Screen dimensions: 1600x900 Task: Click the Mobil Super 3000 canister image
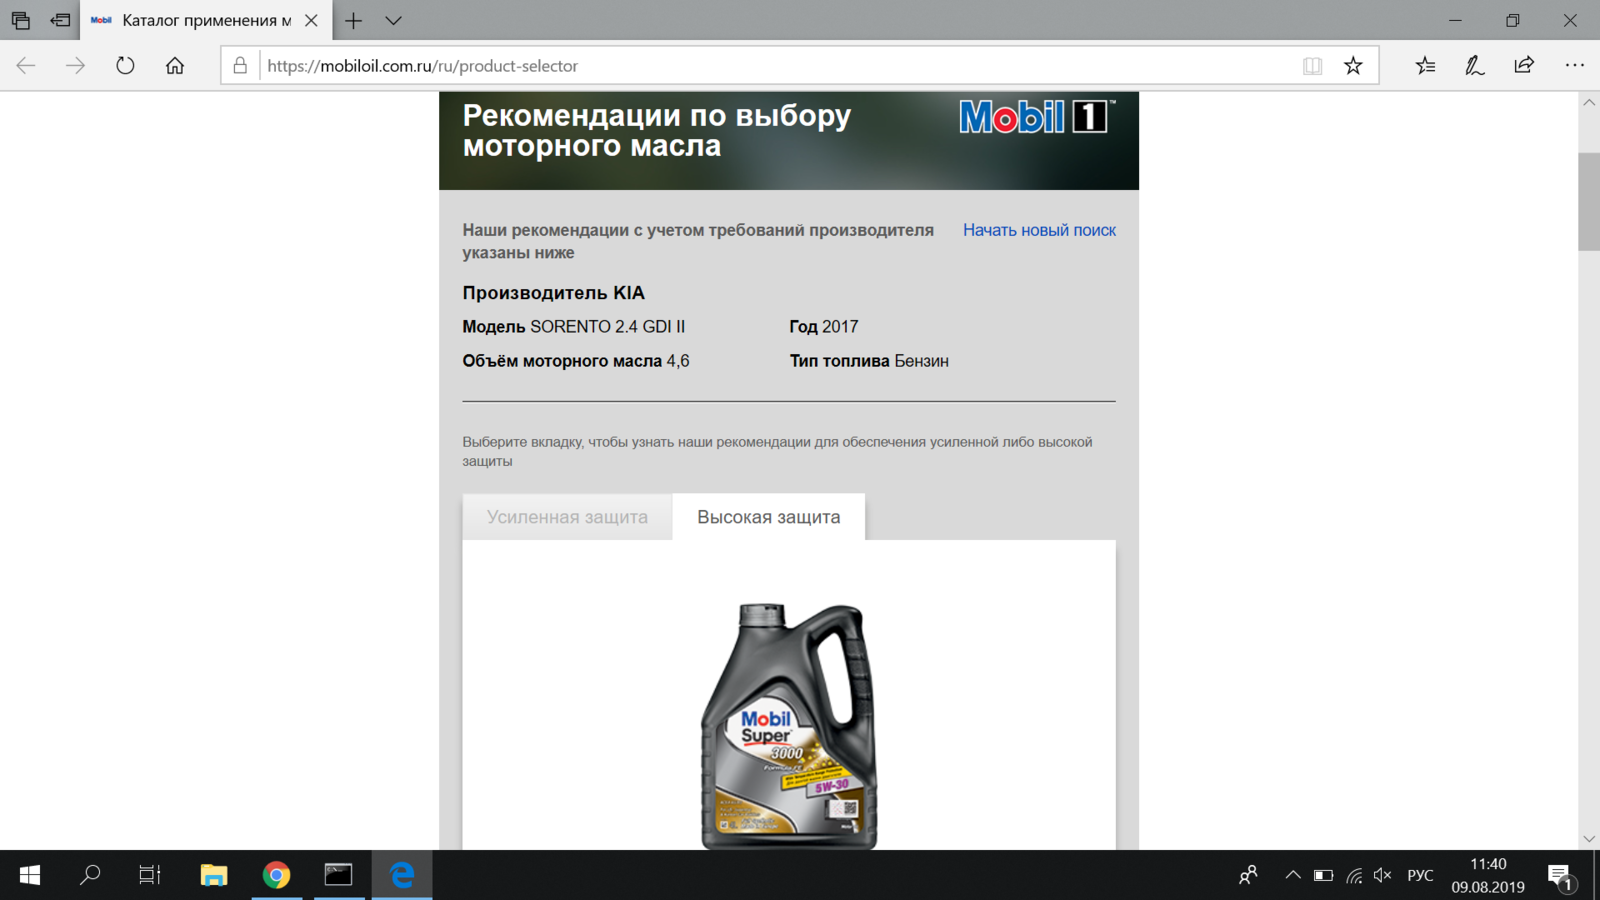[x=789, y=726]
